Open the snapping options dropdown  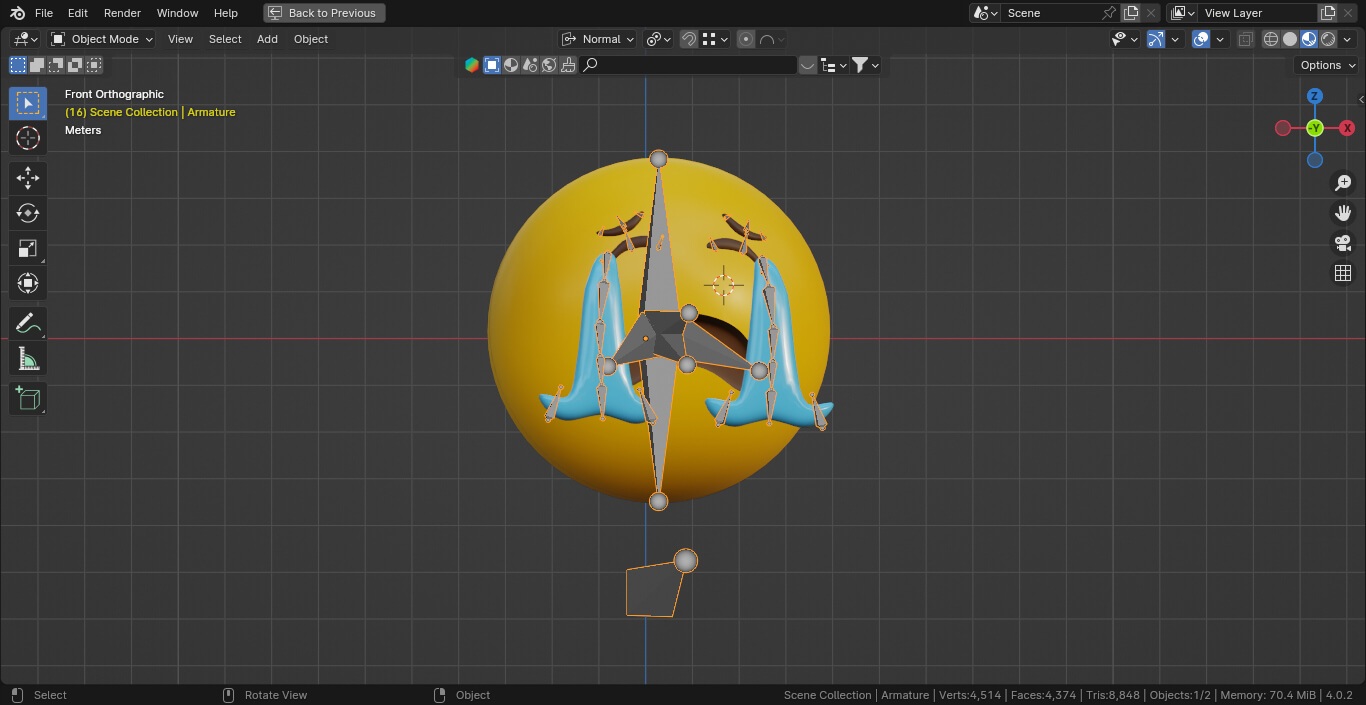pyautogui.click(x=715, y=39)
